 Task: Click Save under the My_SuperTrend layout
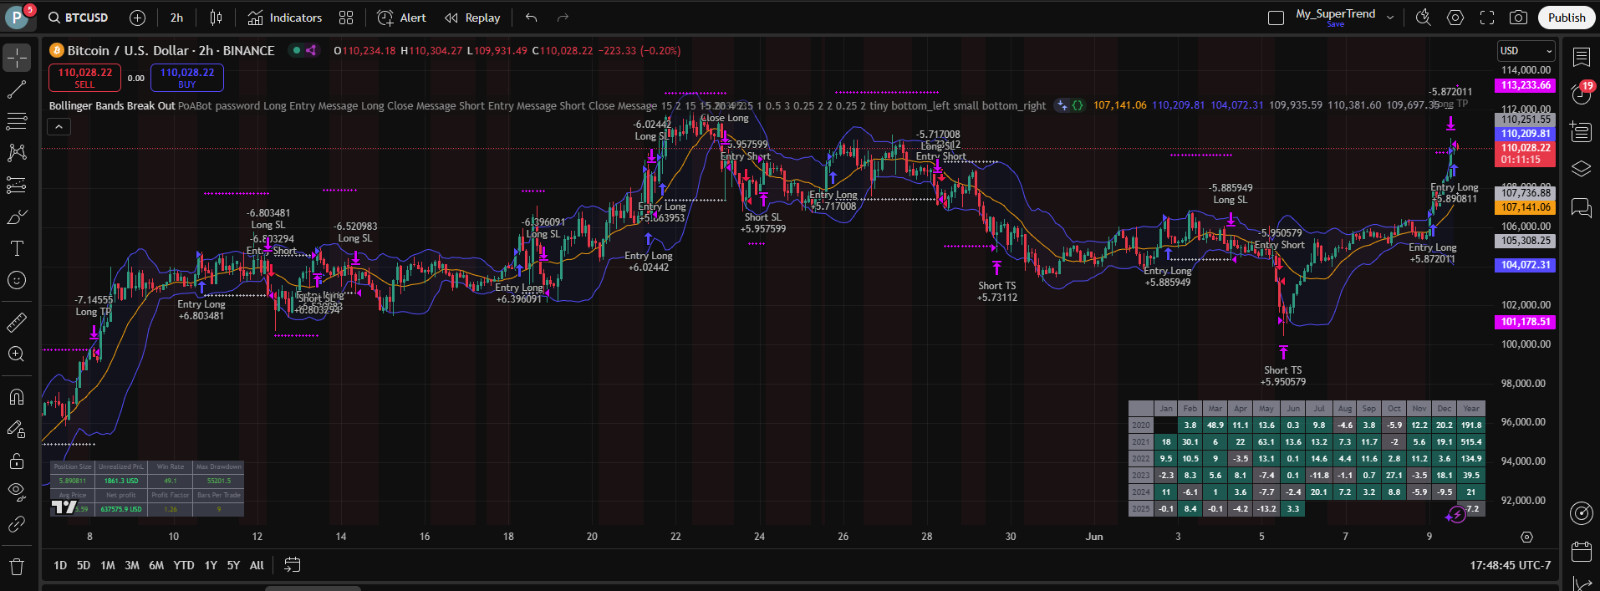(1335, 25)
